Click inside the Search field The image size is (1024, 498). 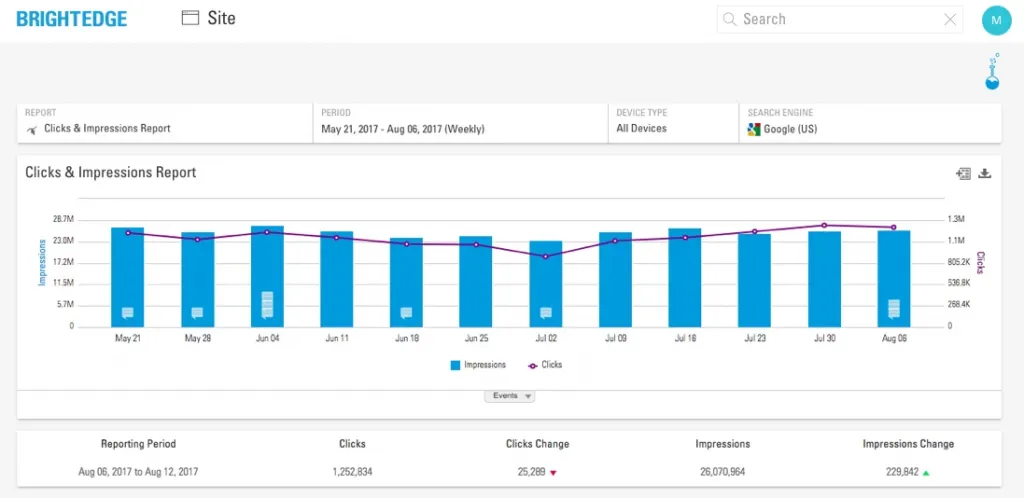coord(840,19)
